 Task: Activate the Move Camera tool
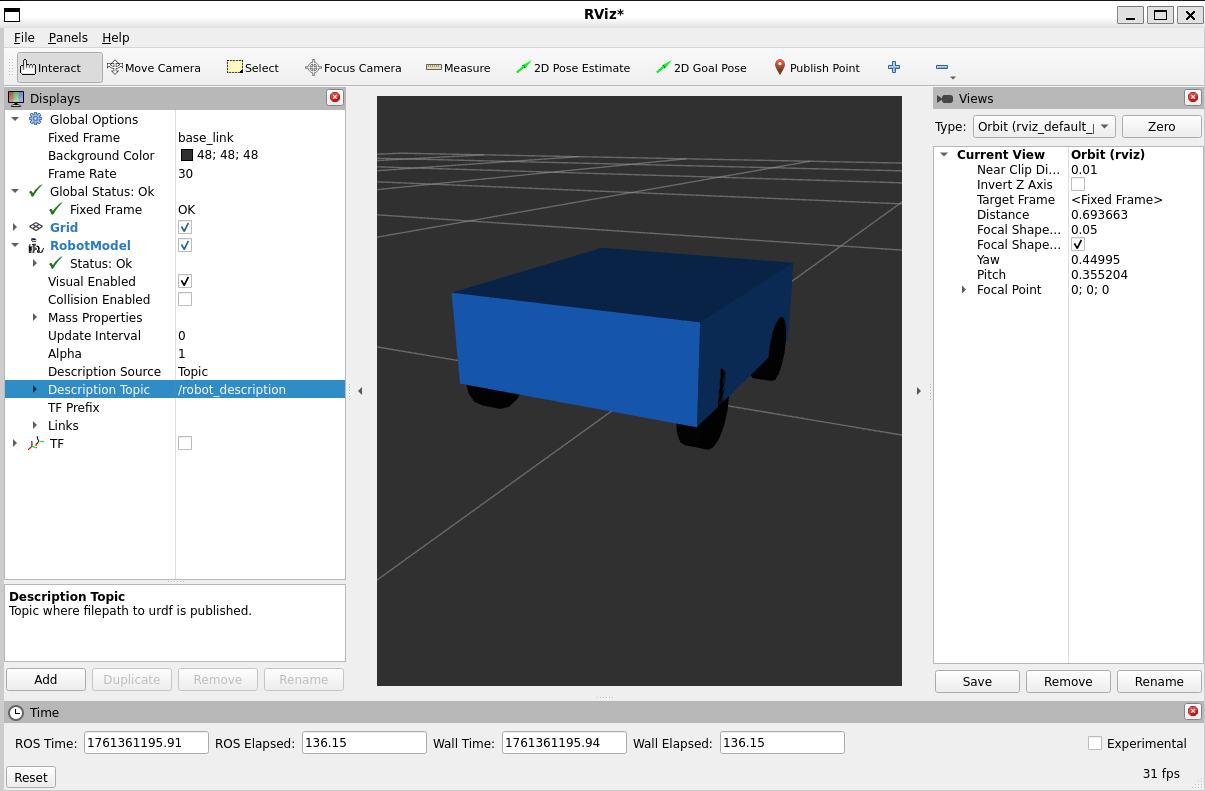tap(154, 68)
